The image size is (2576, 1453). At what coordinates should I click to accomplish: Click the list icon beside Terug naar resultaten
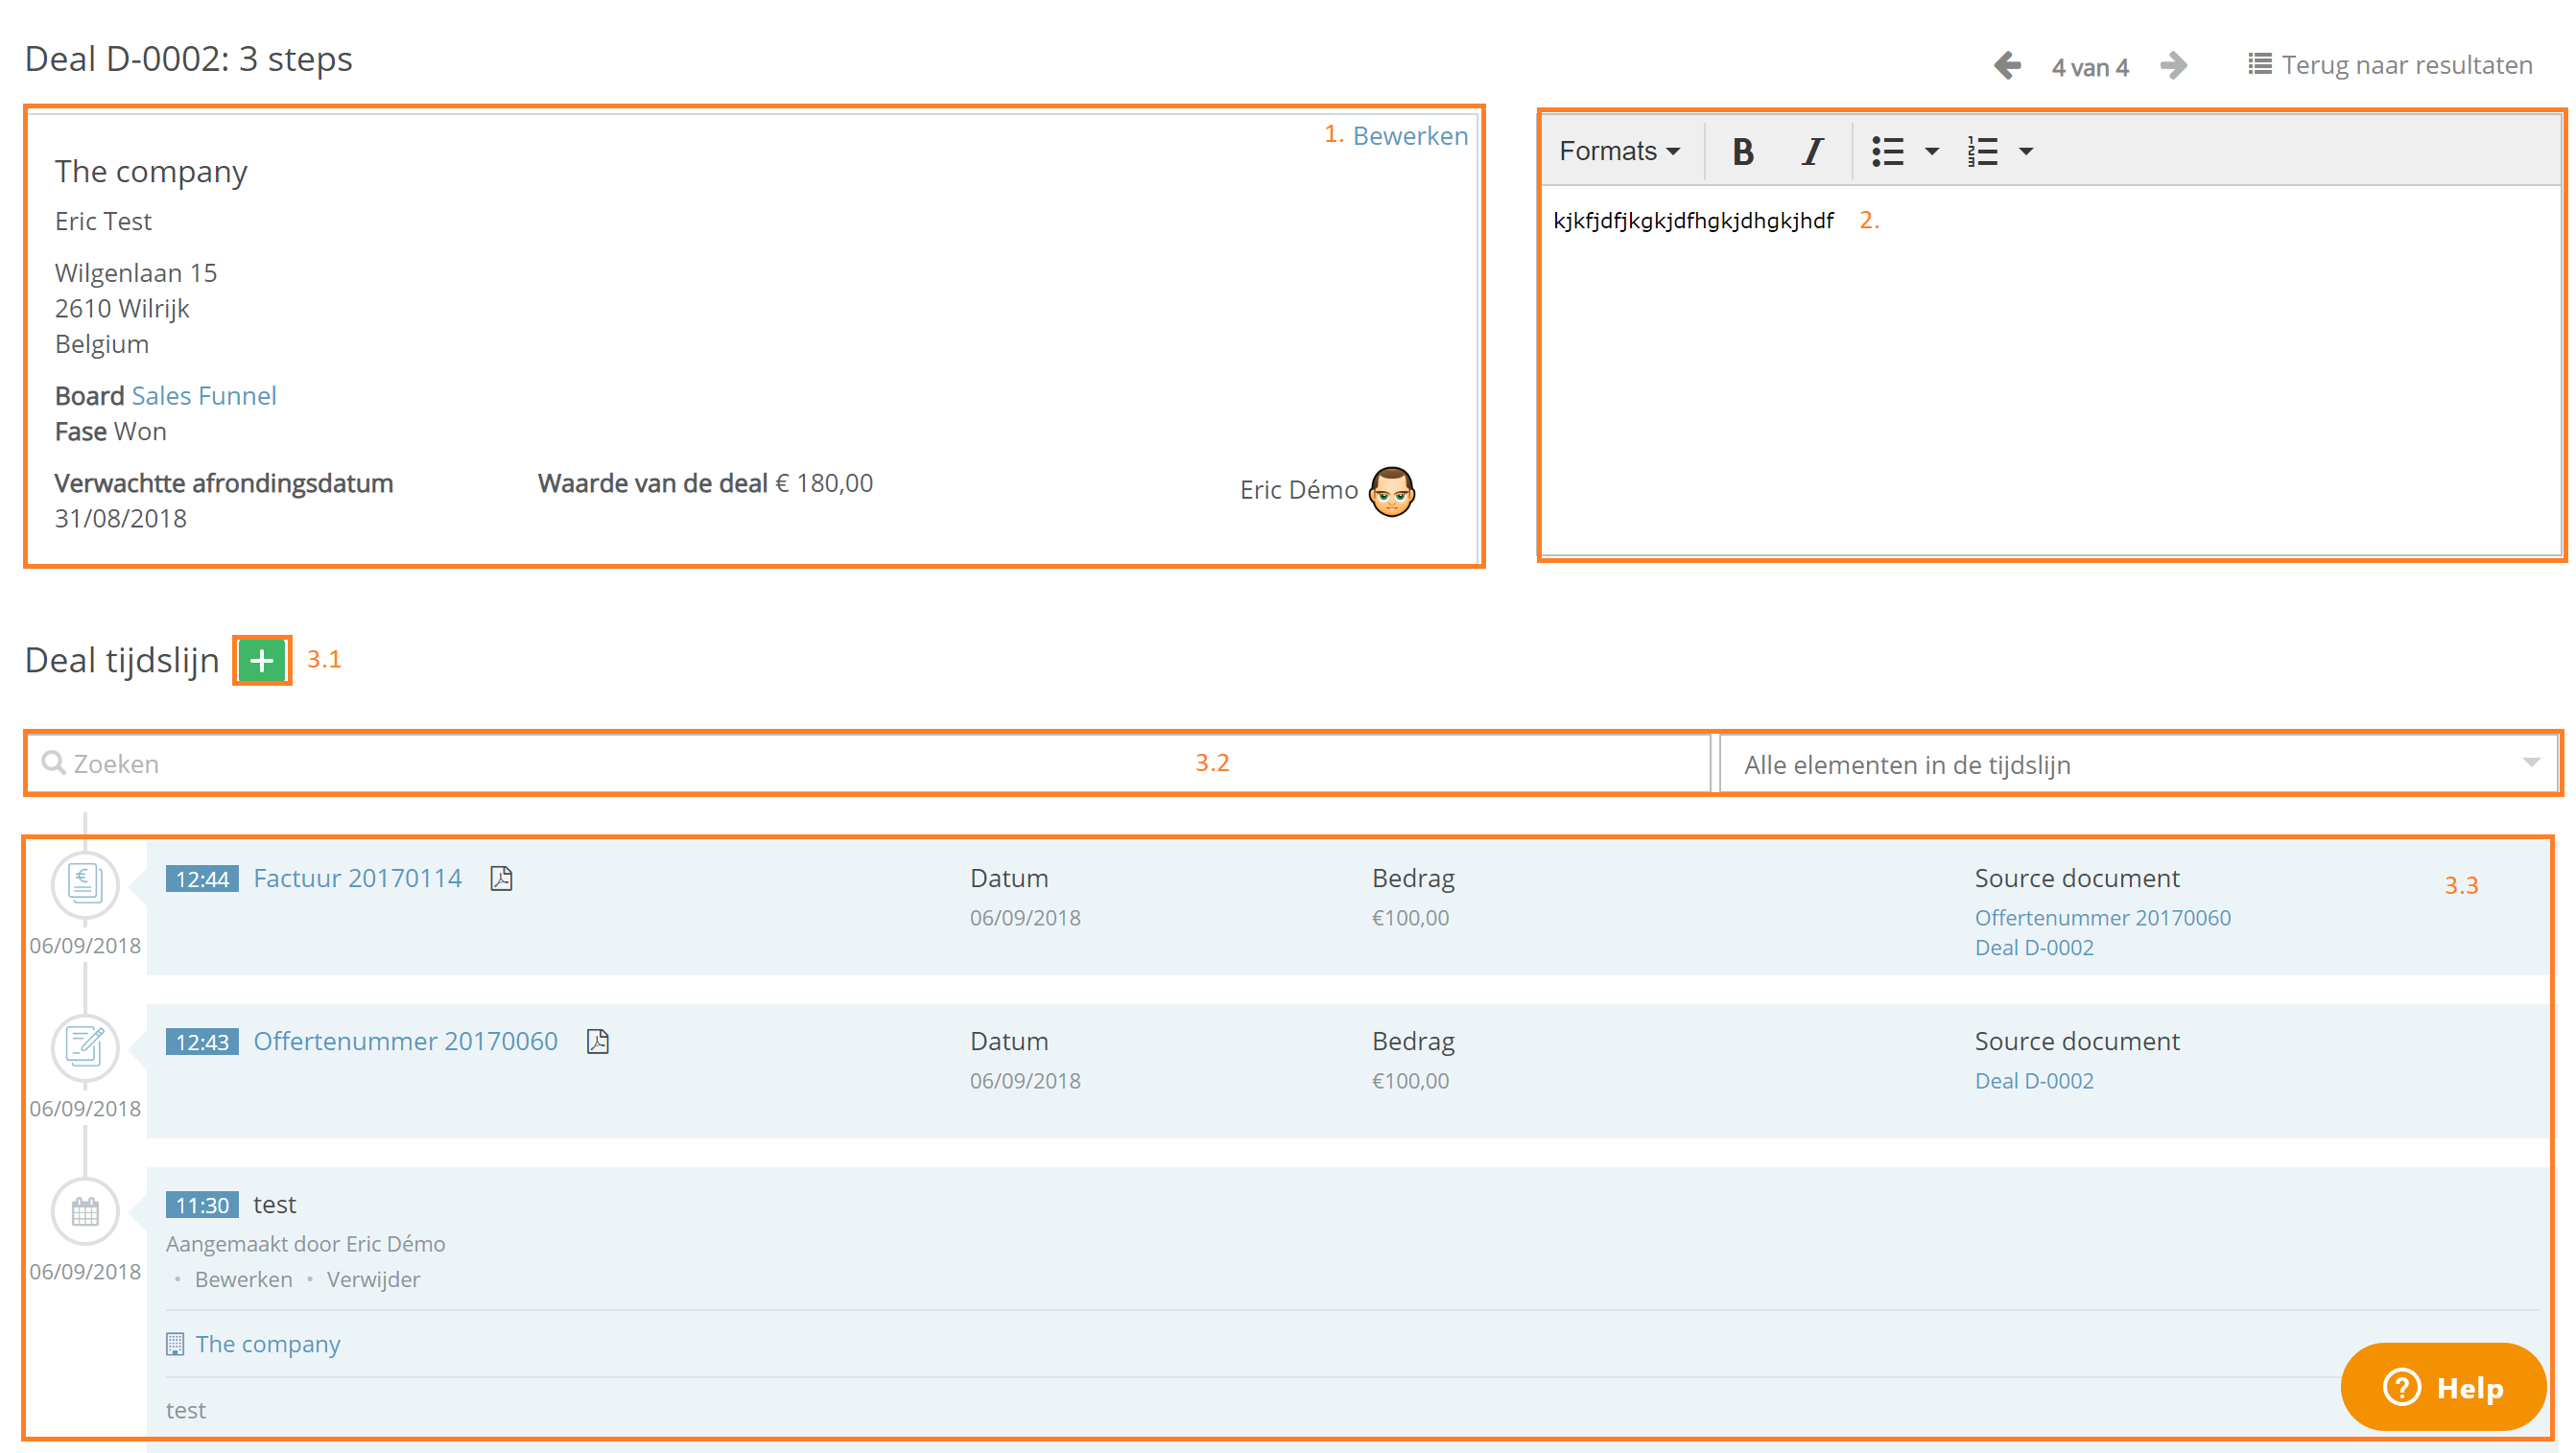tap(2259, 65)
